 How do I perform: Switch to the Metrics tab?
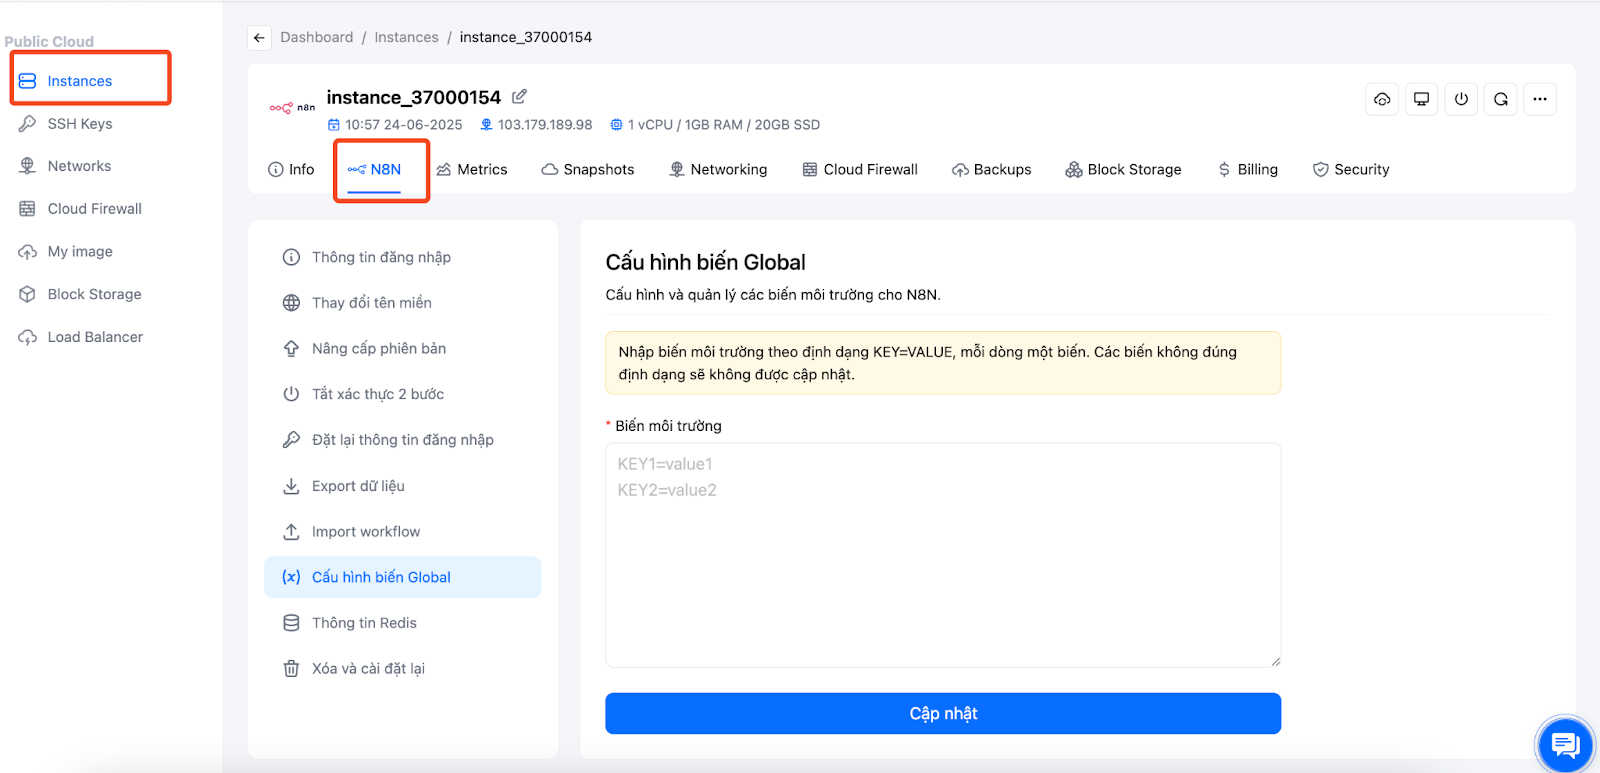coord(472,169)
